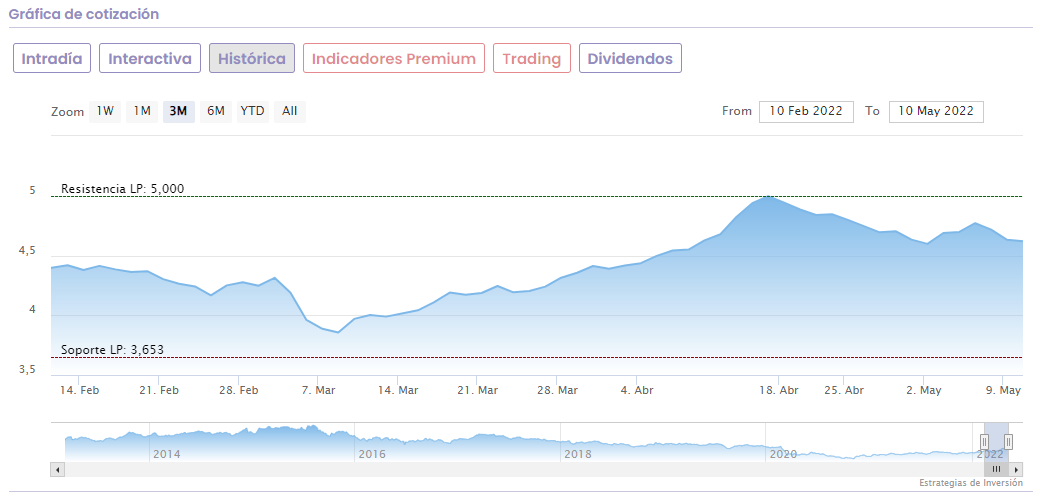The width and height of the screenshot is (1042, 502).
Task: Open Indicadores Premium
Action: (394, 59)
